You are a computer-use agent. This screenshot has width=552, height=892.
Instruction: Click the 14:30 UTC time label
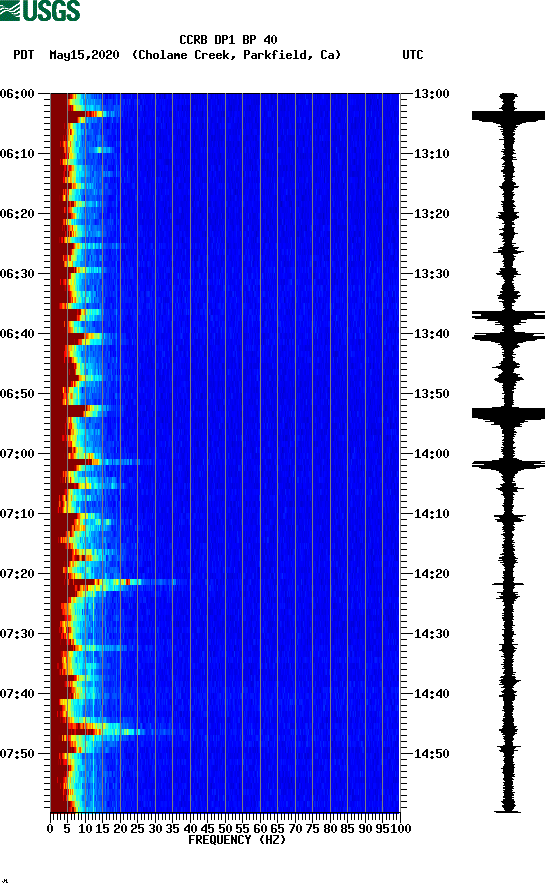point(431,634)
